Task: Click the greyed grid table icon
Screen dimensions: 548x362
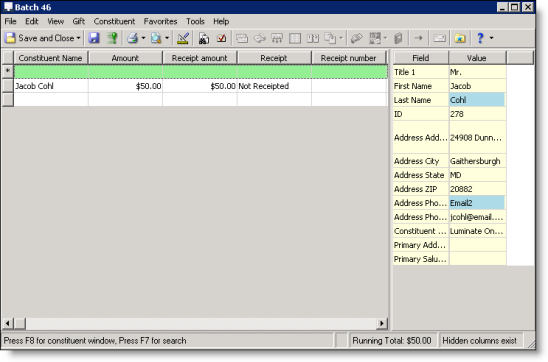Action: pos(295,38)
